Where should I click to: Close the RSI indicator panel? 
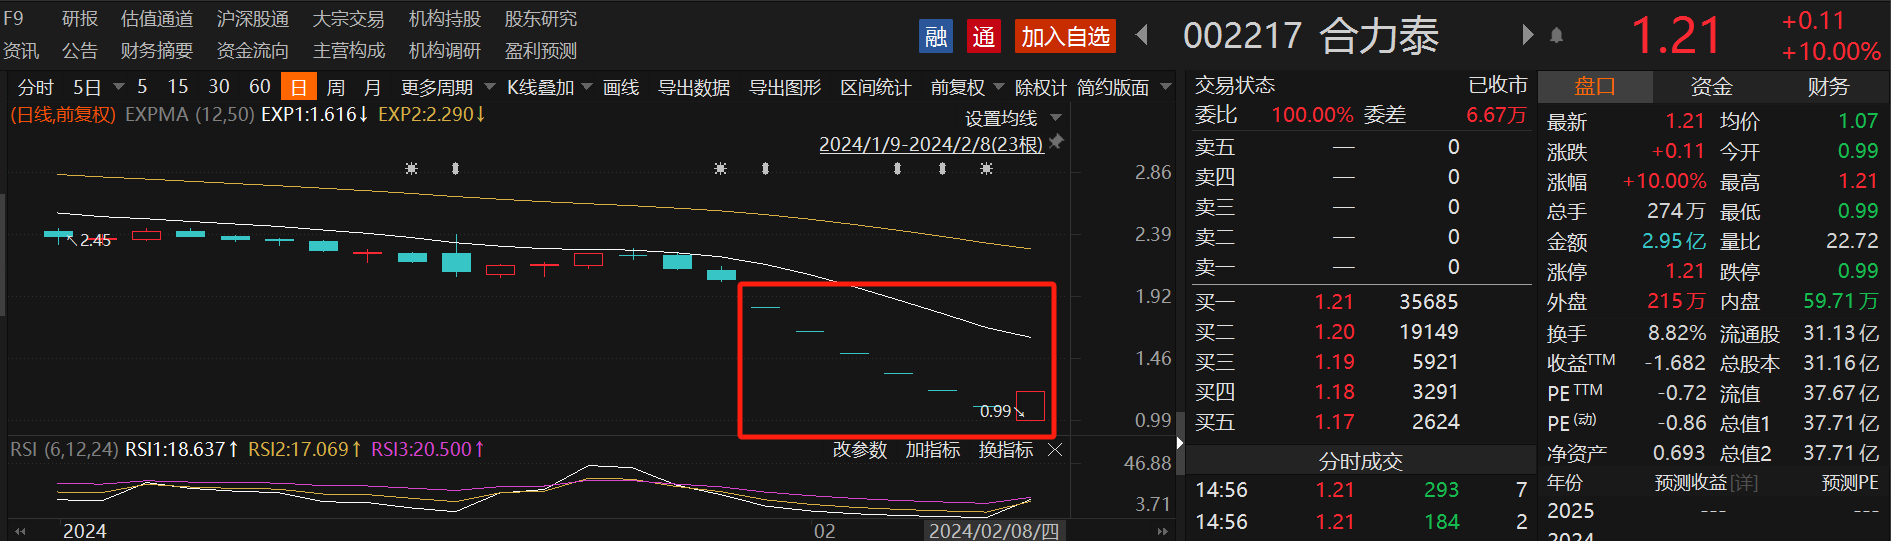click(1055, 450)
